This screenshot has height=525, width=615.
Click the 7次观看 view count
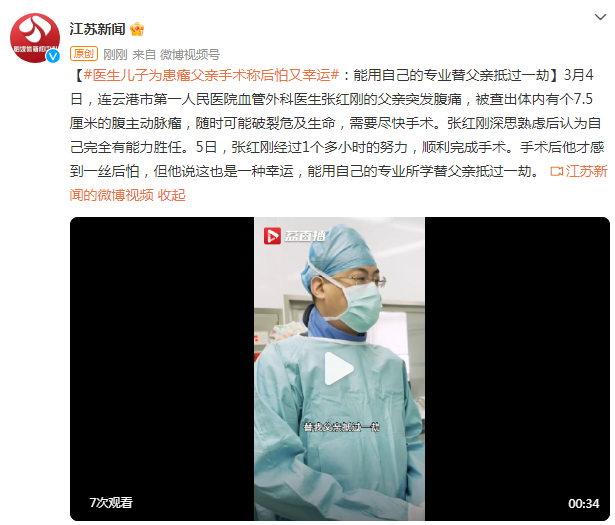pyautogui.click(x=111, y=503)
